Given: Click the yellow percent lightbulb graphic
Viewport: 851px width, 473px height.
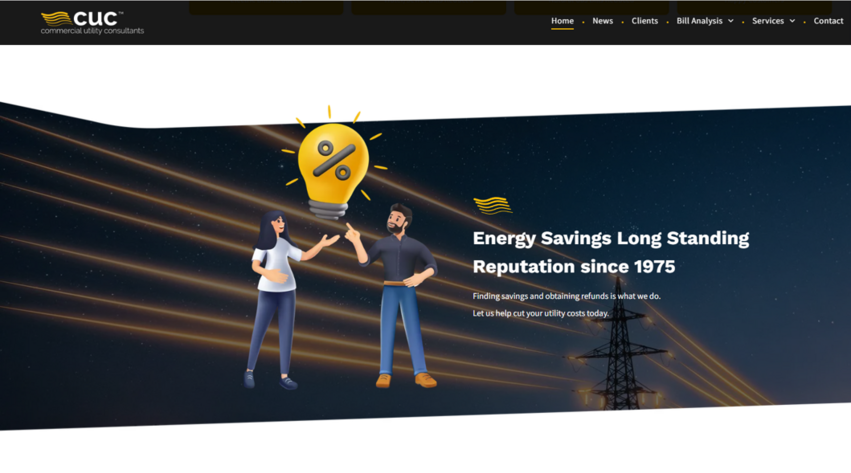Looking at the screenshot, I should coord(333,164).
